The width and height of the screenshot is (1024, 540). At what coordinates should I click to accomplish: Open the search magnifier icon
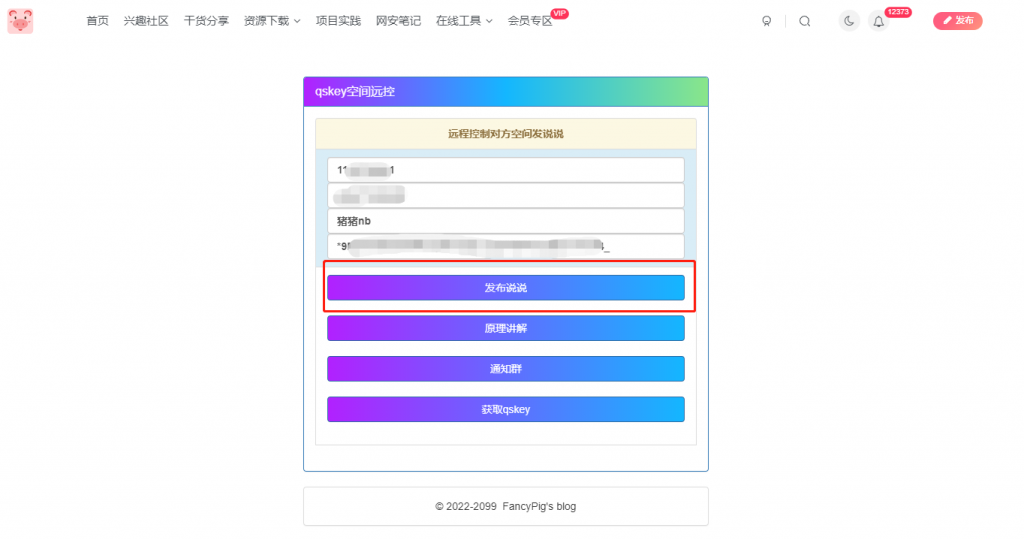pyautogui.click(x=805, y=21)
